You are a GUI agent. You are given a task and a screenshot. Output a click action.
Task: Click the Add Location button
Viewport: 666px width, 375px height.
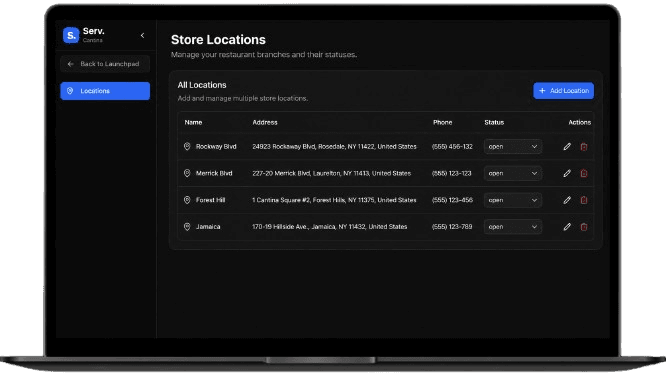point(563,90)
